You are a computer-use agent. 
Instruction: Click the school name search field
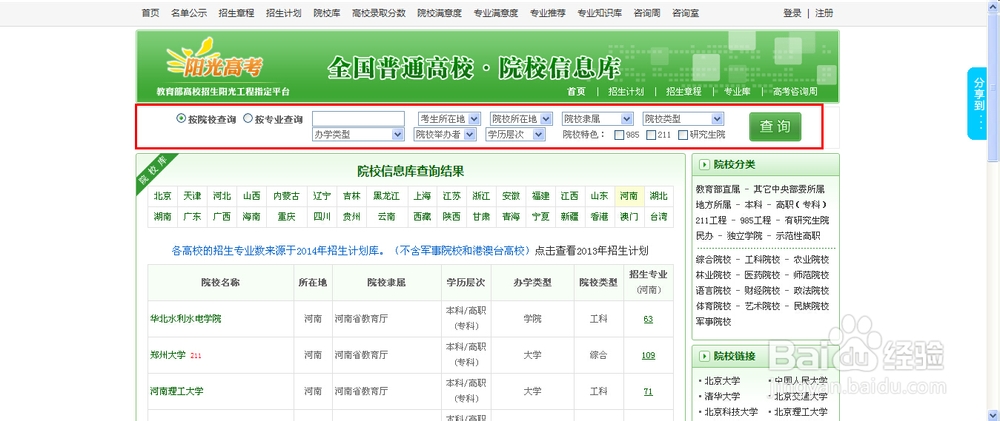tap(358, 119)
